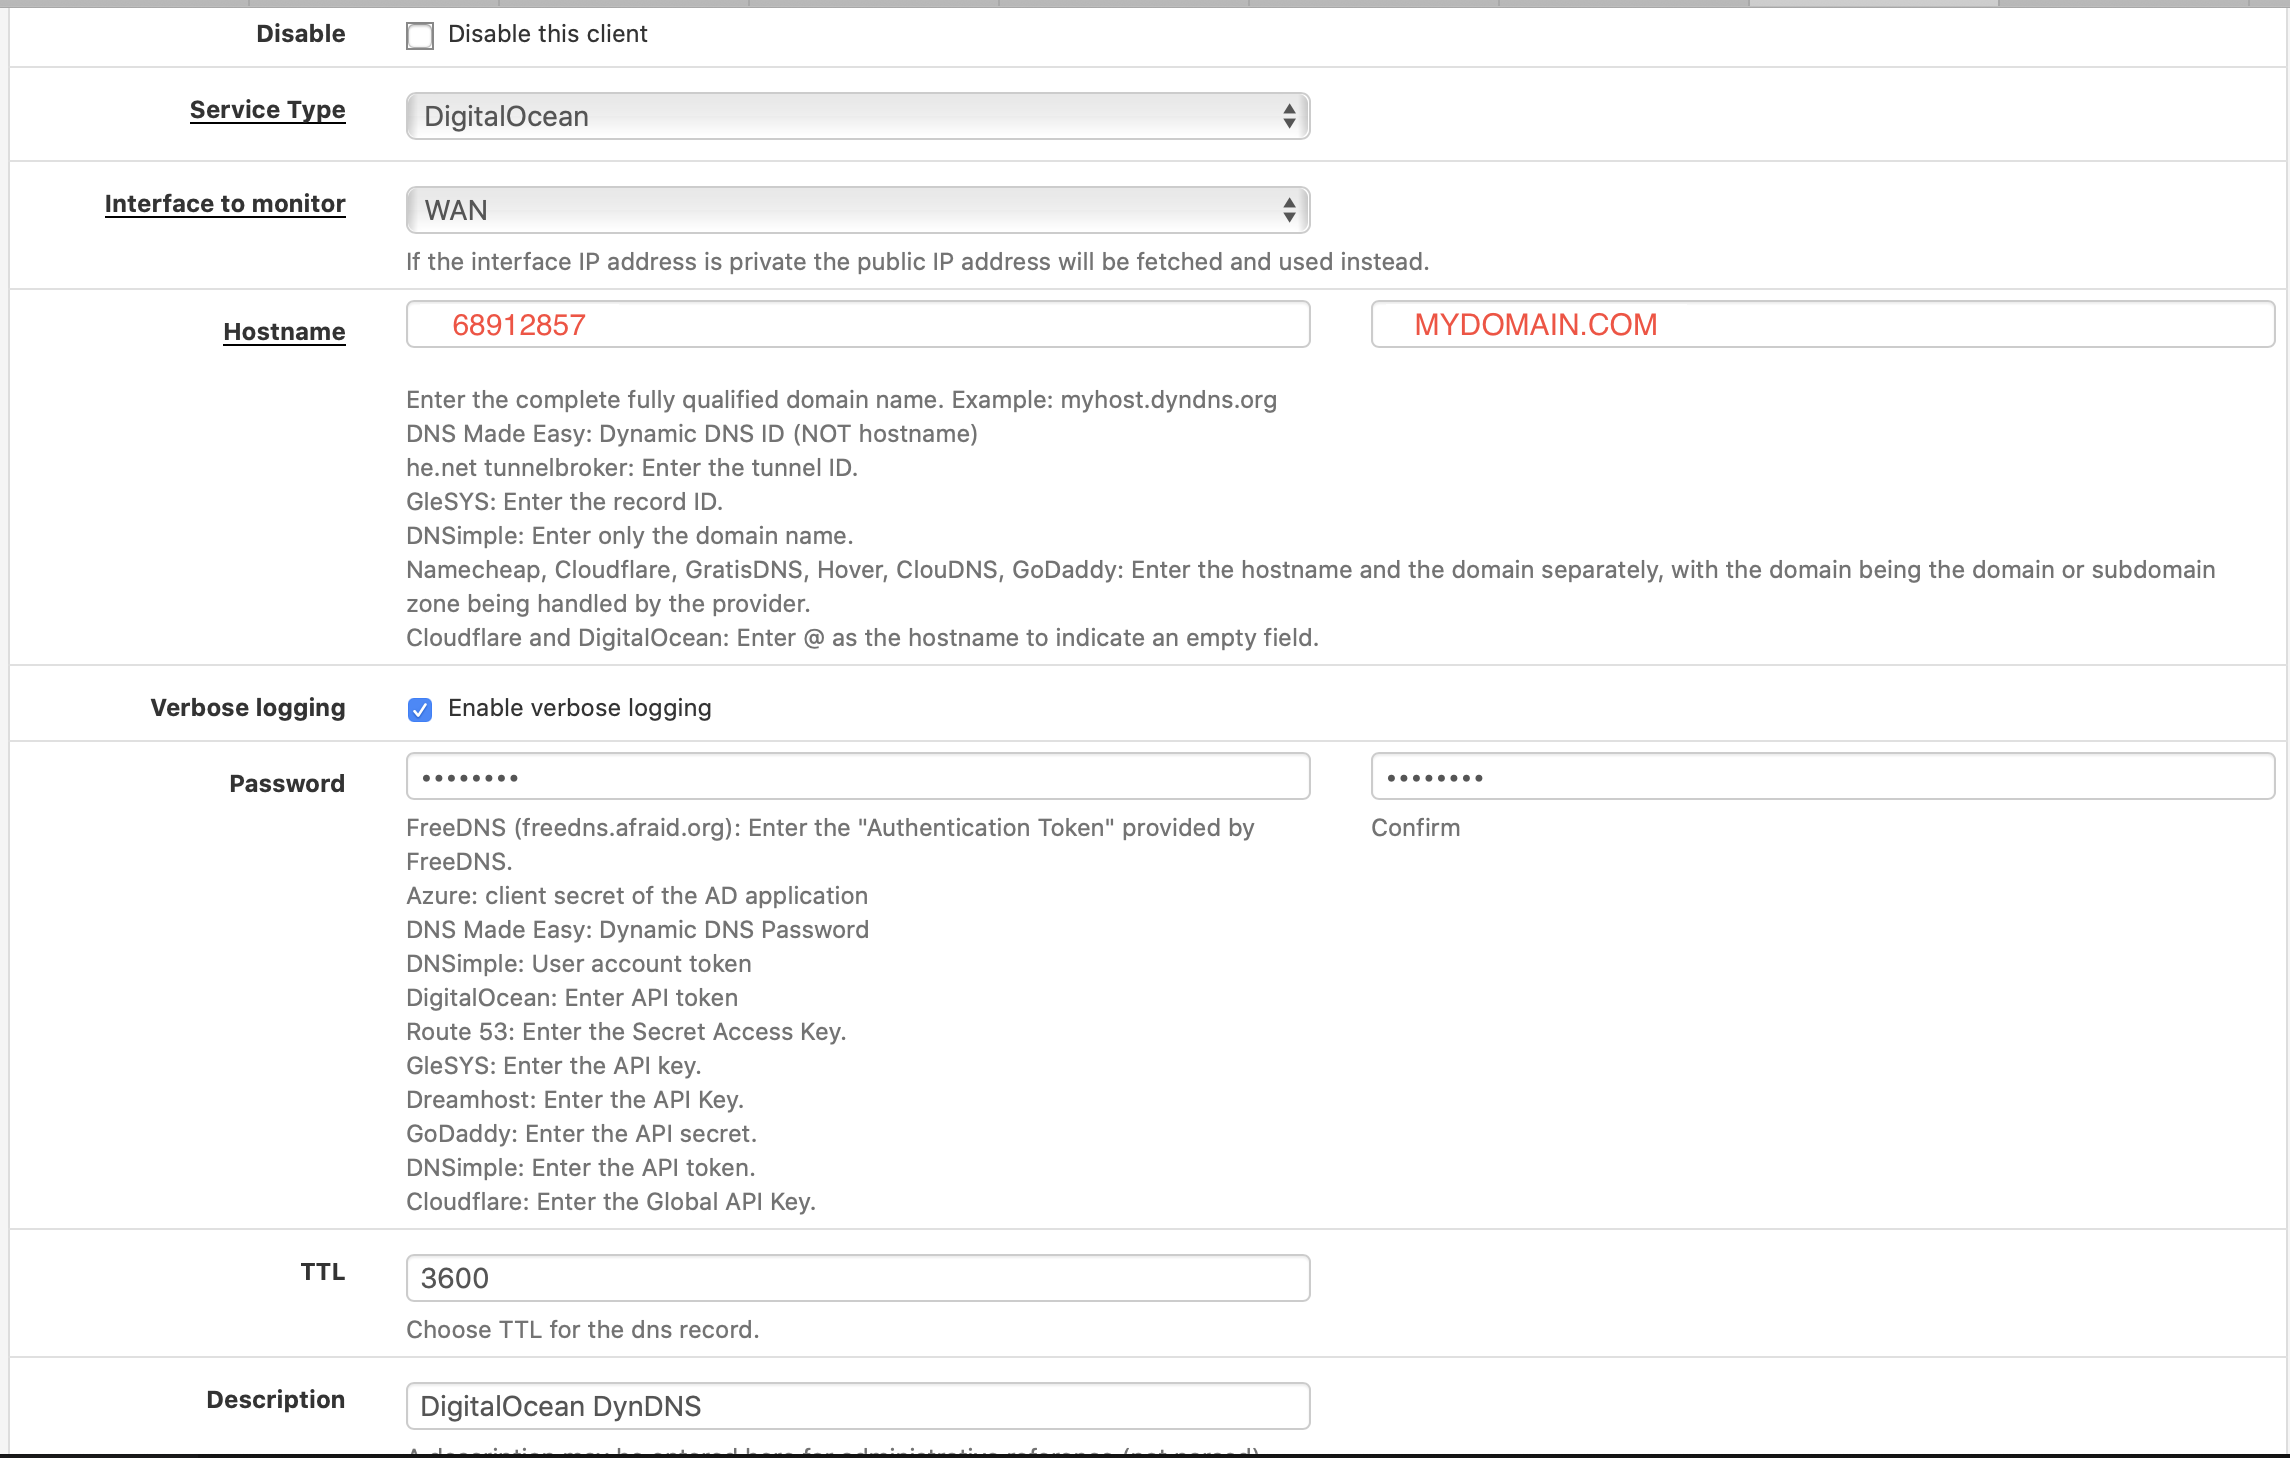Change DigitalOcean to another service type
This screenshot has height=1458, width=2290.
856,116
